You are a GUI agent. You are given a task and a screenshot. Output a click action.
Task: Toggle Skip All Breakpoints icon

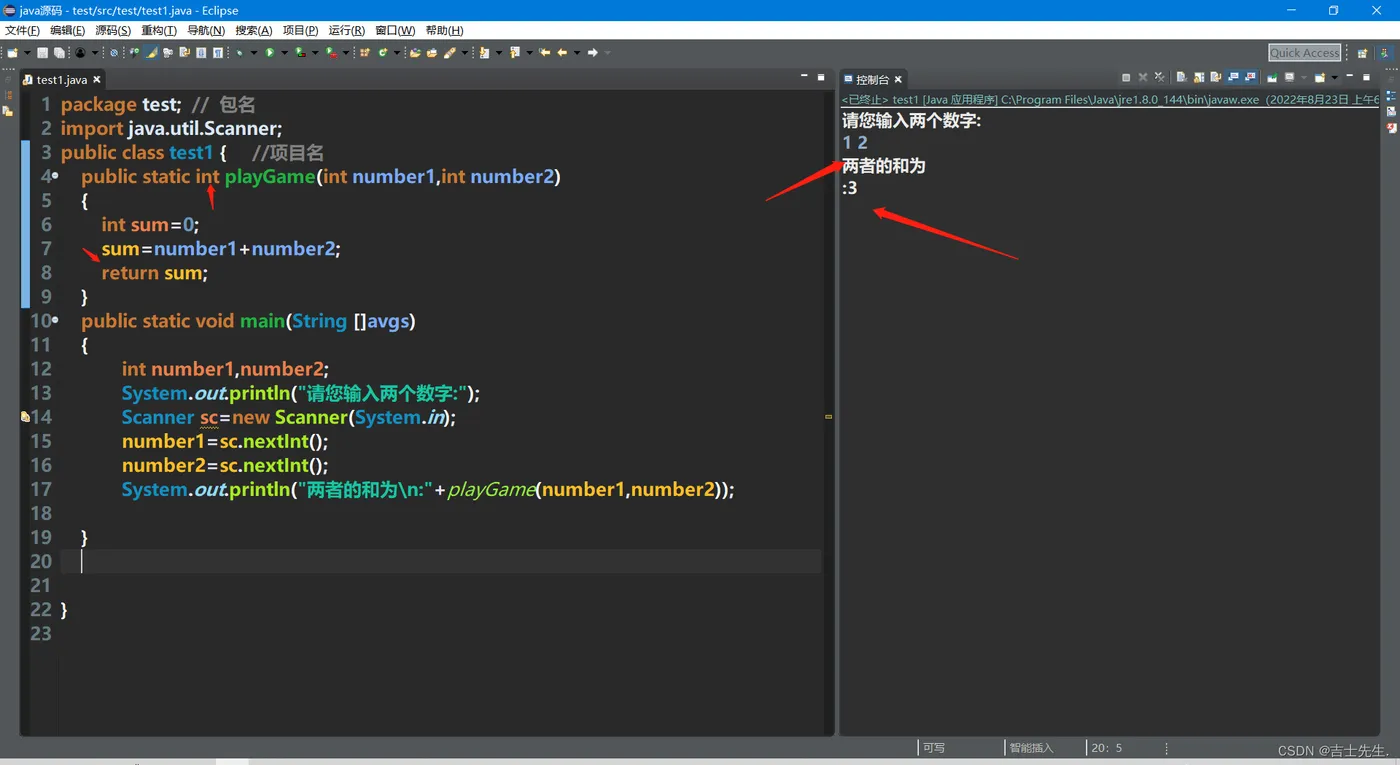(x=114, y=52)
